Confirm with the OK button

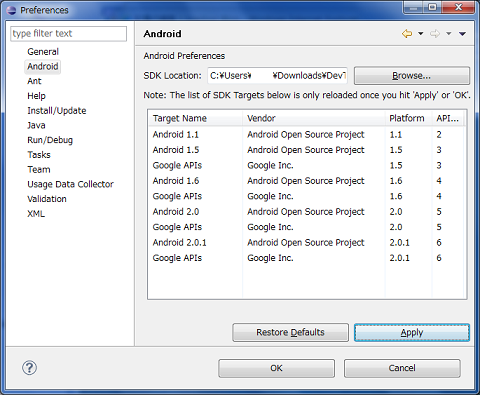[x=276, y=368]
